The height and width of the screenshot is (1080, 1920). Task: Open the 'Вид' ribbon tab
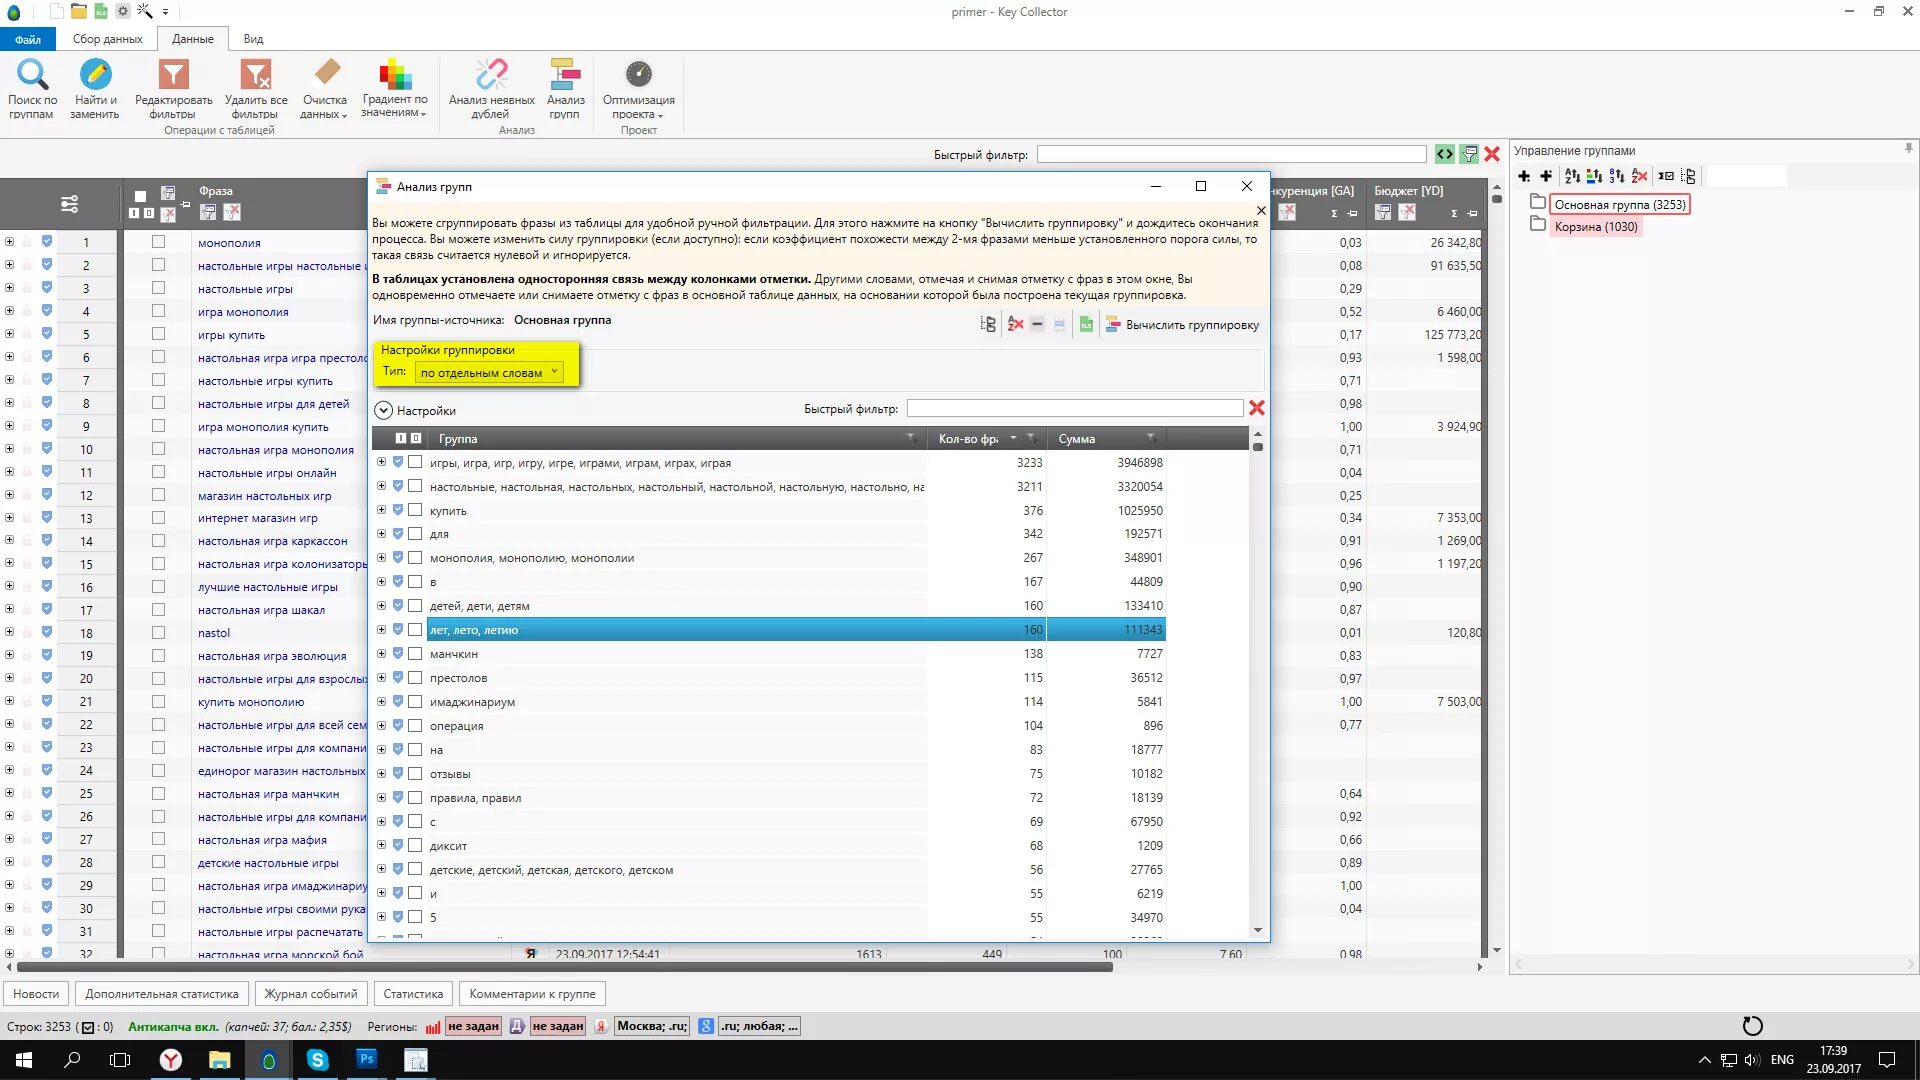(253, 39)
